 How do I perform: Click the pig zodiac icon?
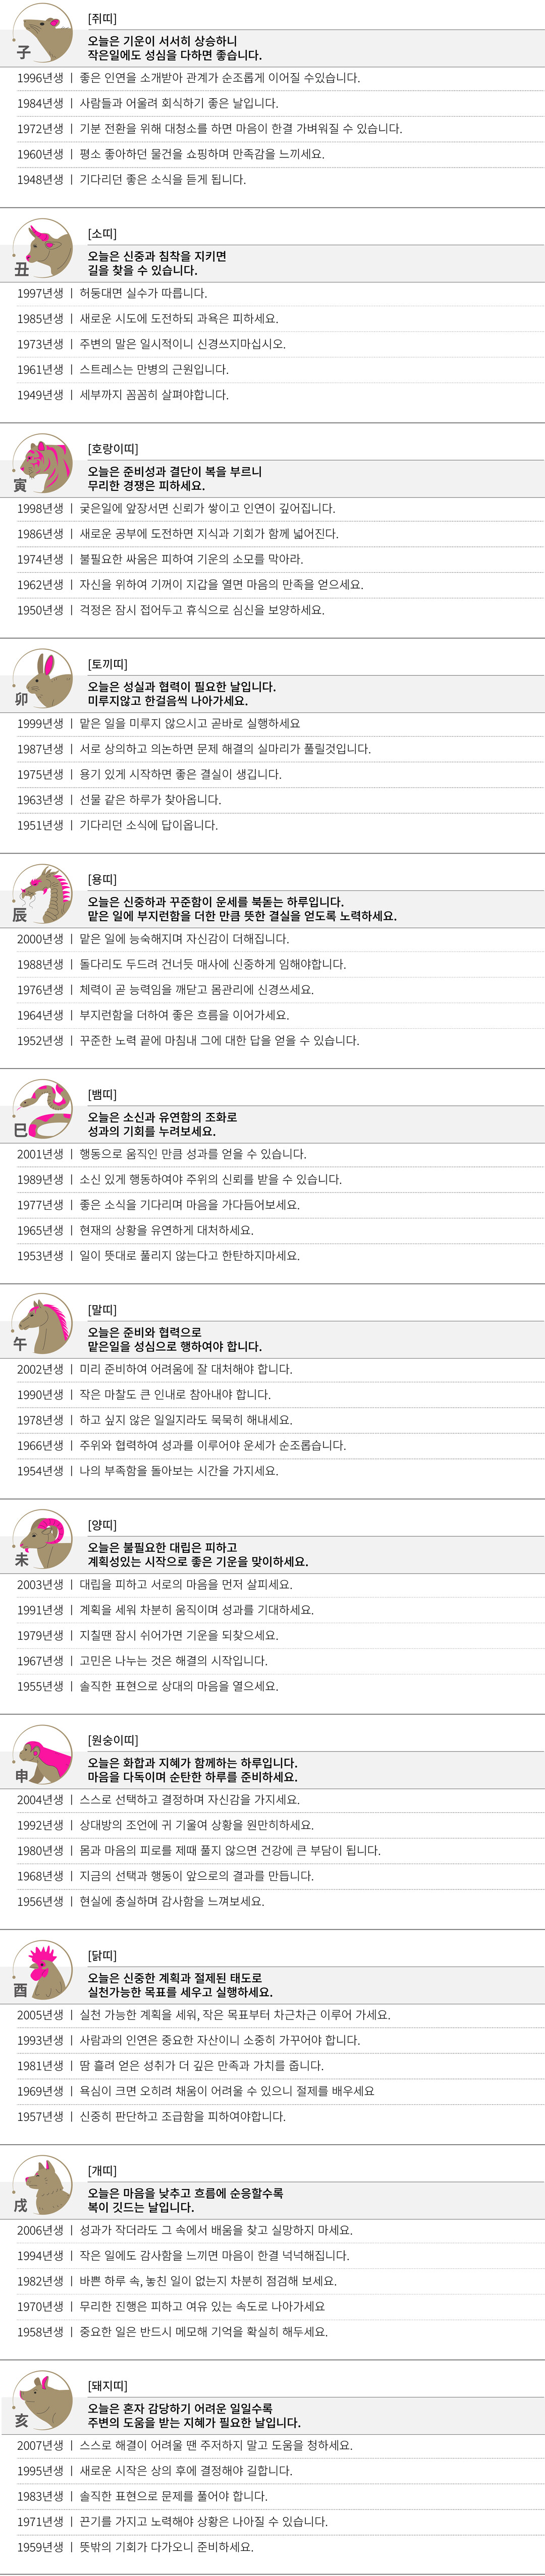click(x=43, y=2398)
